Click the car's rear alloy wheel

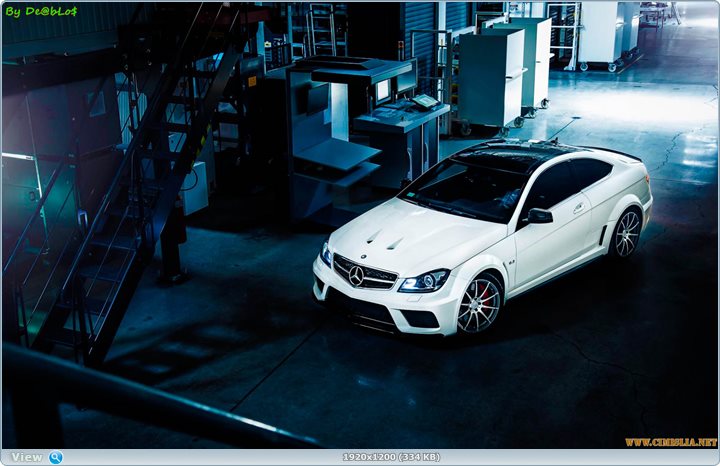(627, 232)
